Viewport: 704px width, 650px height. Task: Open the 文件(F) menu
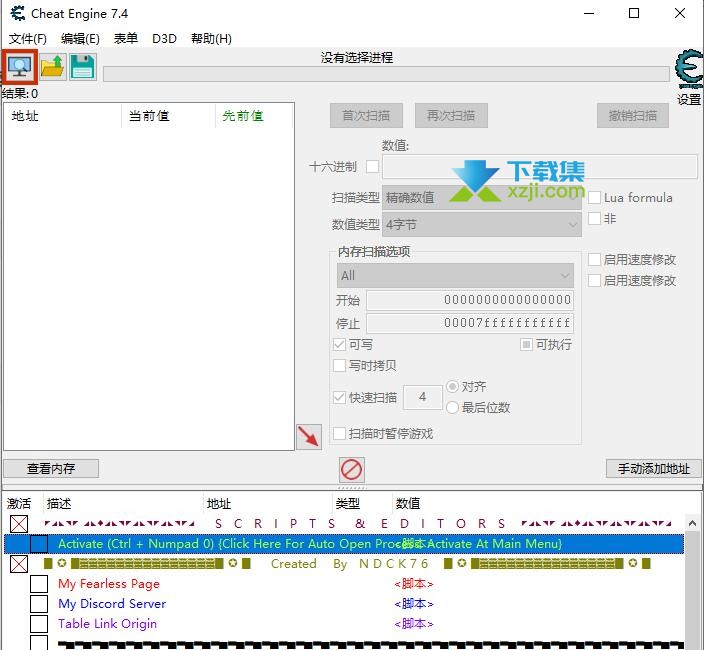[x=27, y=39]
